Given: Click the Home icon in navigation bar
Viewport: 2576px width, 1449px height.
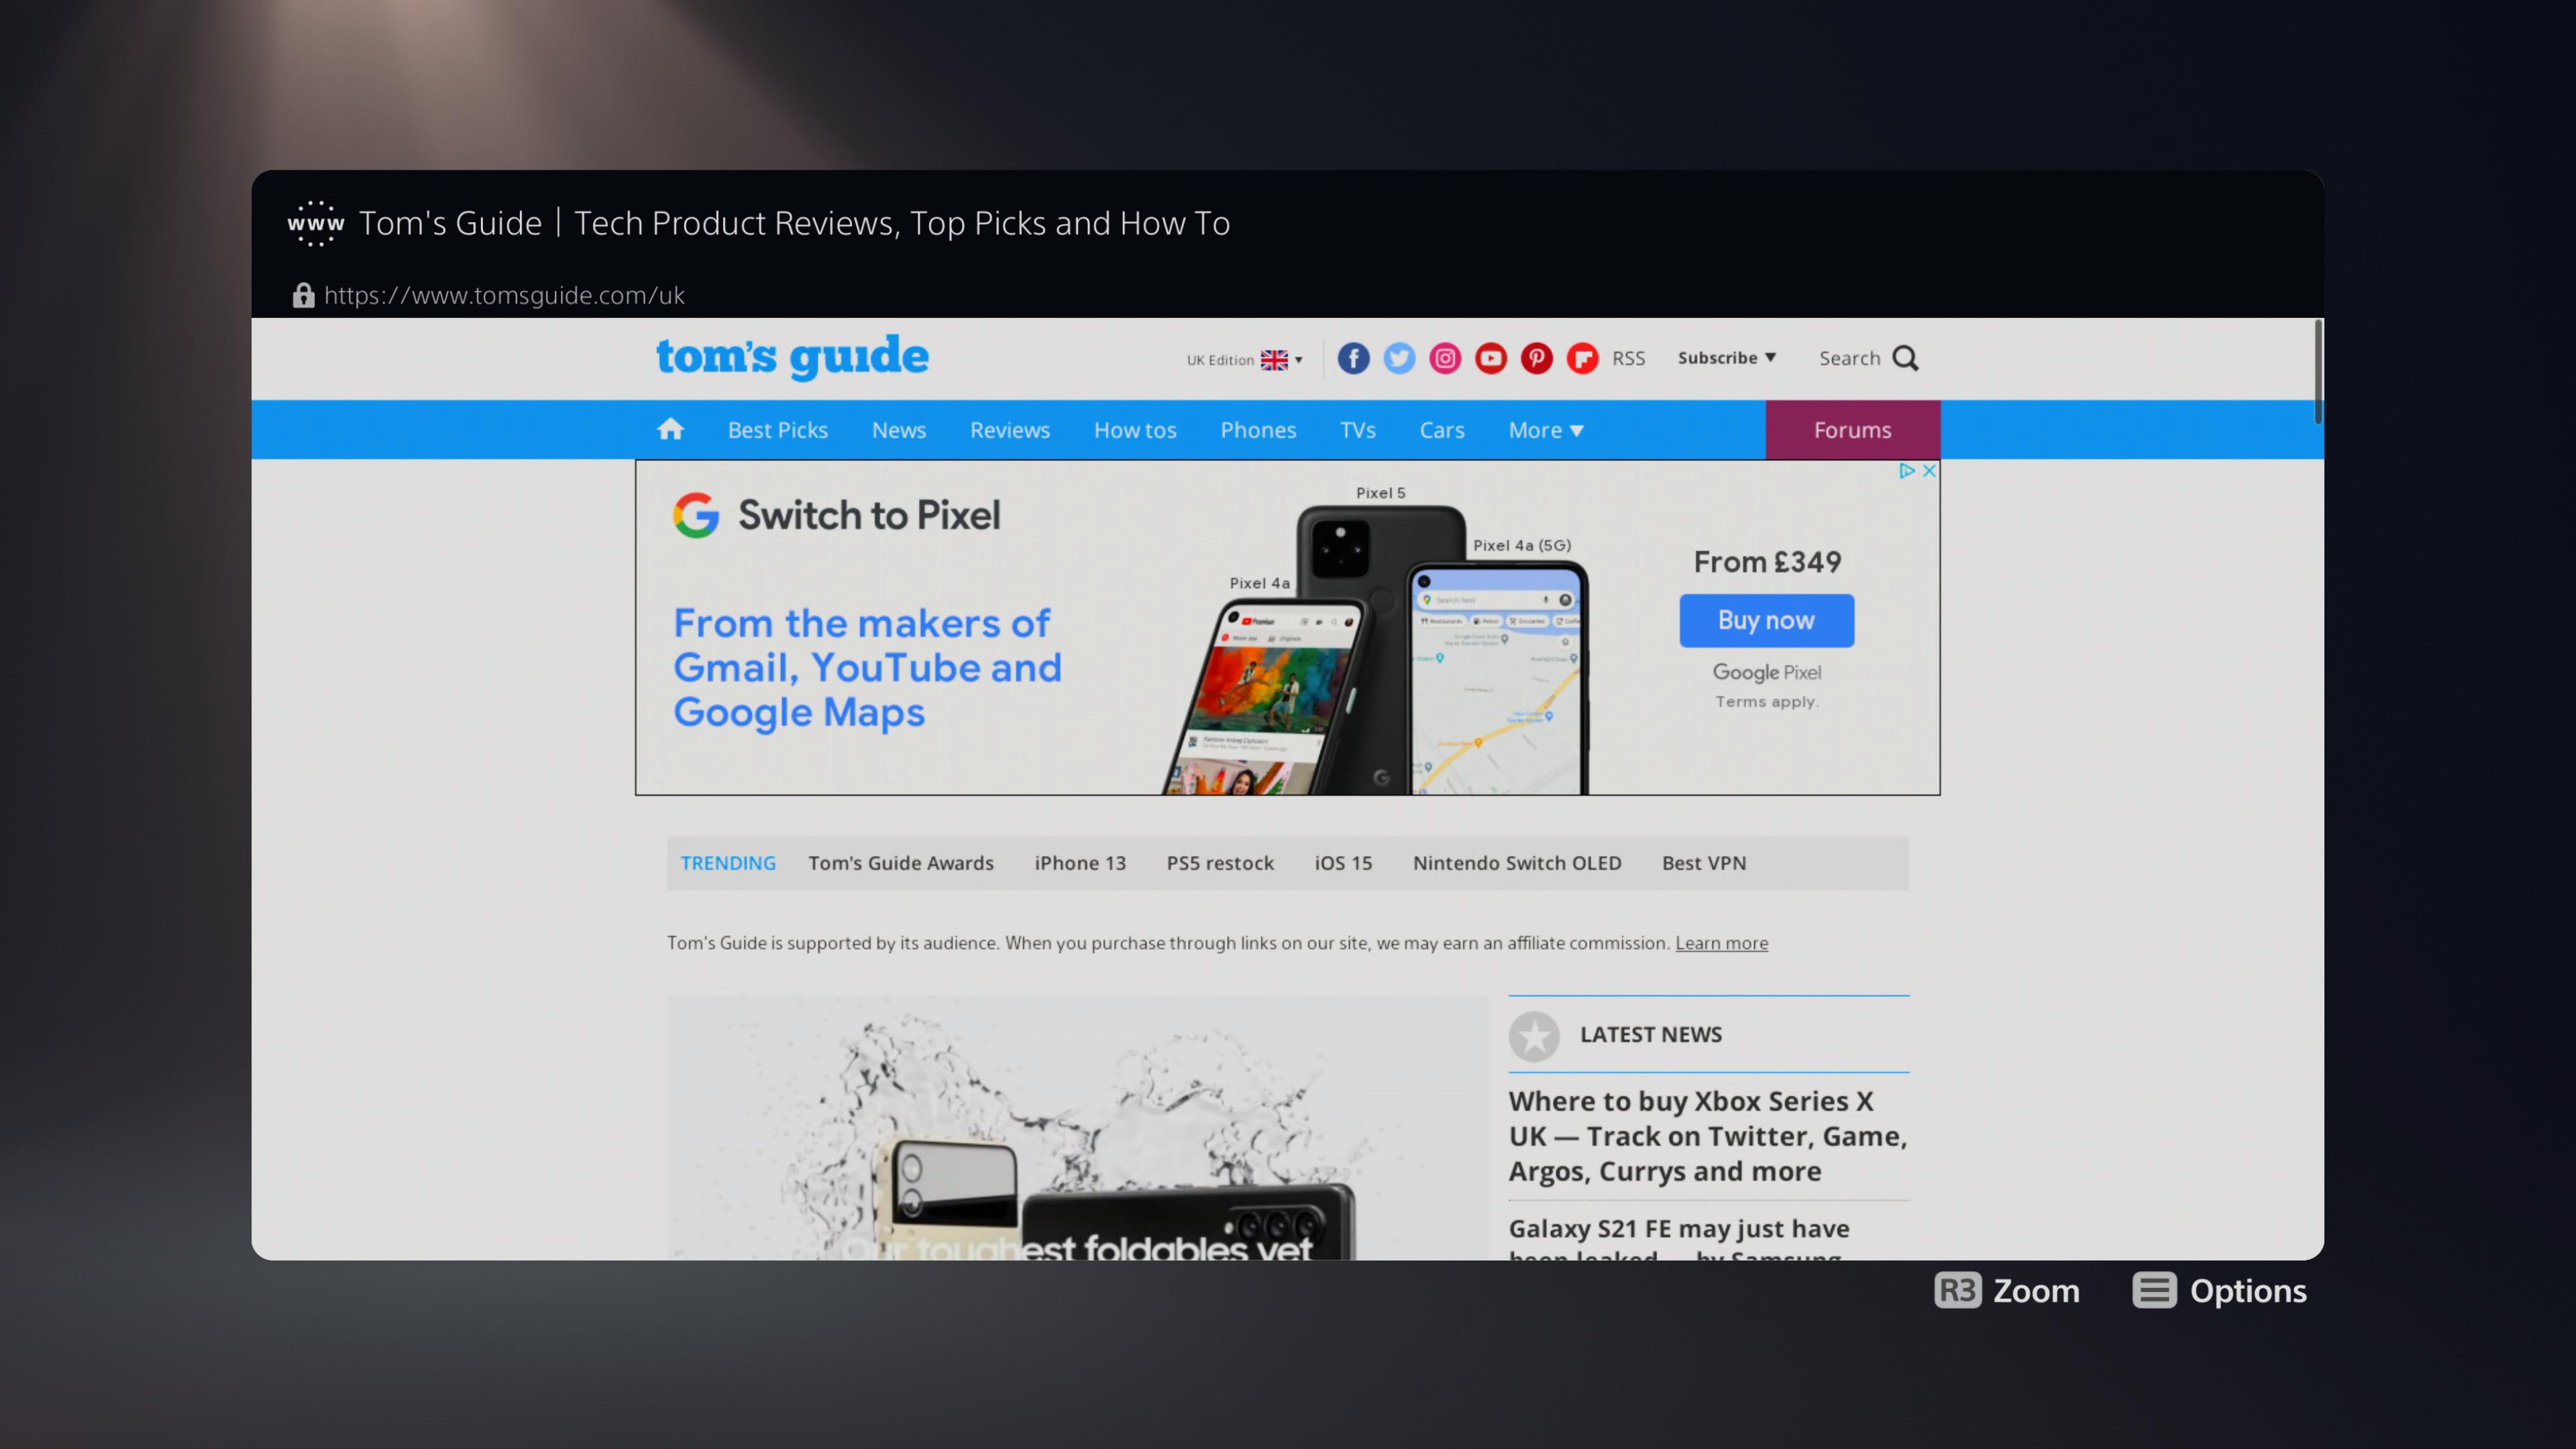Looking at the screenshot, I should pos(670,429).
